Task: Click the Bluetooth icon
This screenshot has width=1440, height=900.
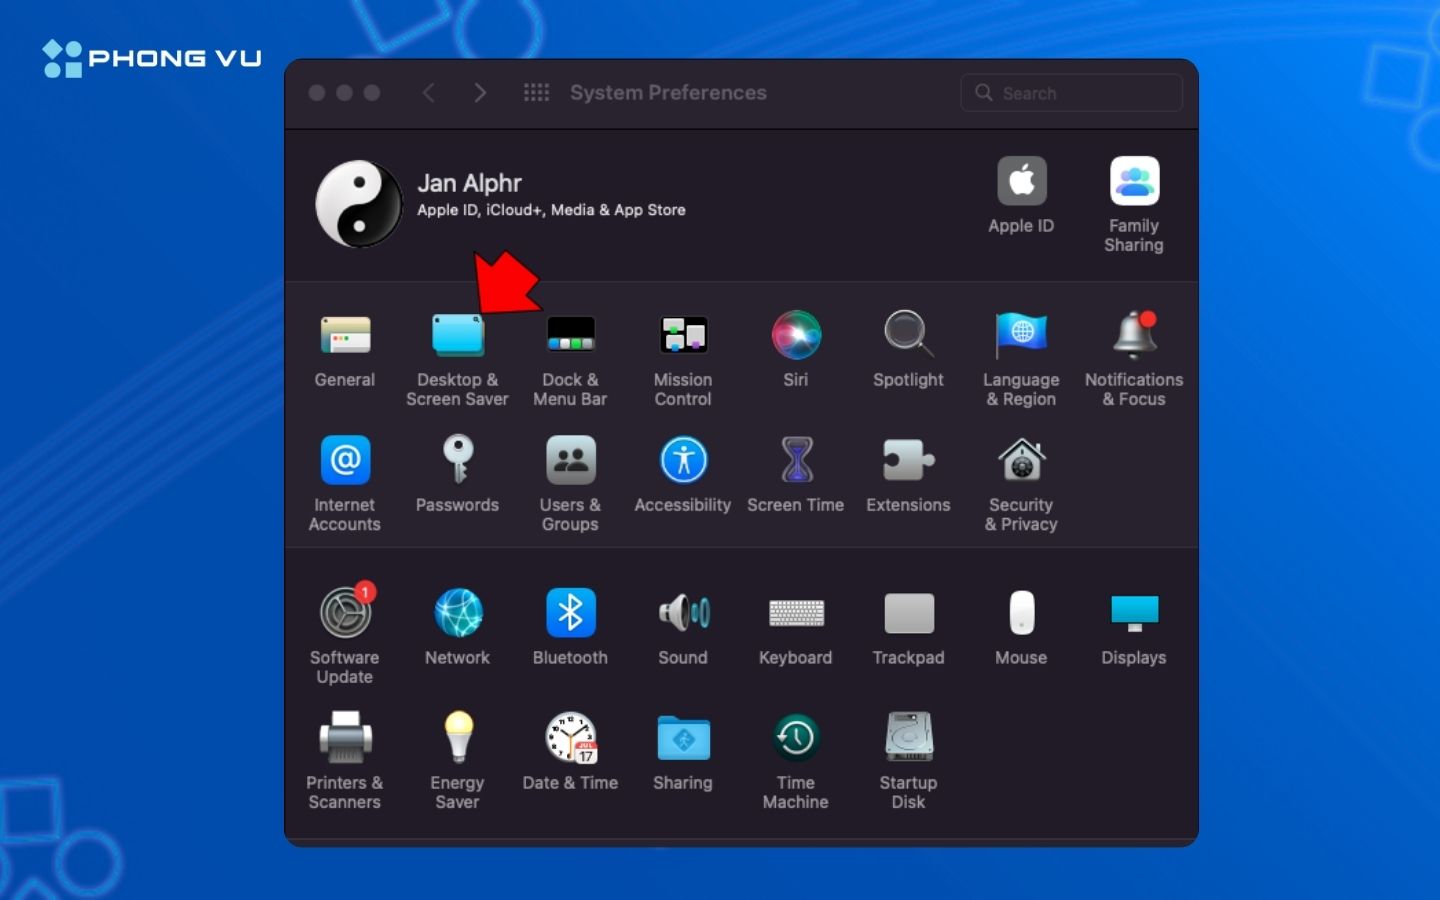Action: pyautogui.click(x=570, y=614)
